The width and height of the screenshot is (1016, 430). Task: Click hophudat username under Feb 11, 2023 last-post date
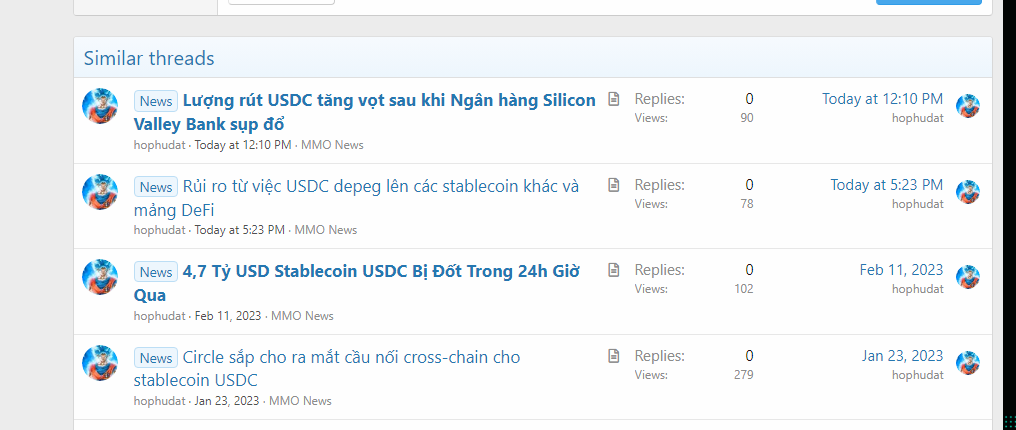coord(917,289)
